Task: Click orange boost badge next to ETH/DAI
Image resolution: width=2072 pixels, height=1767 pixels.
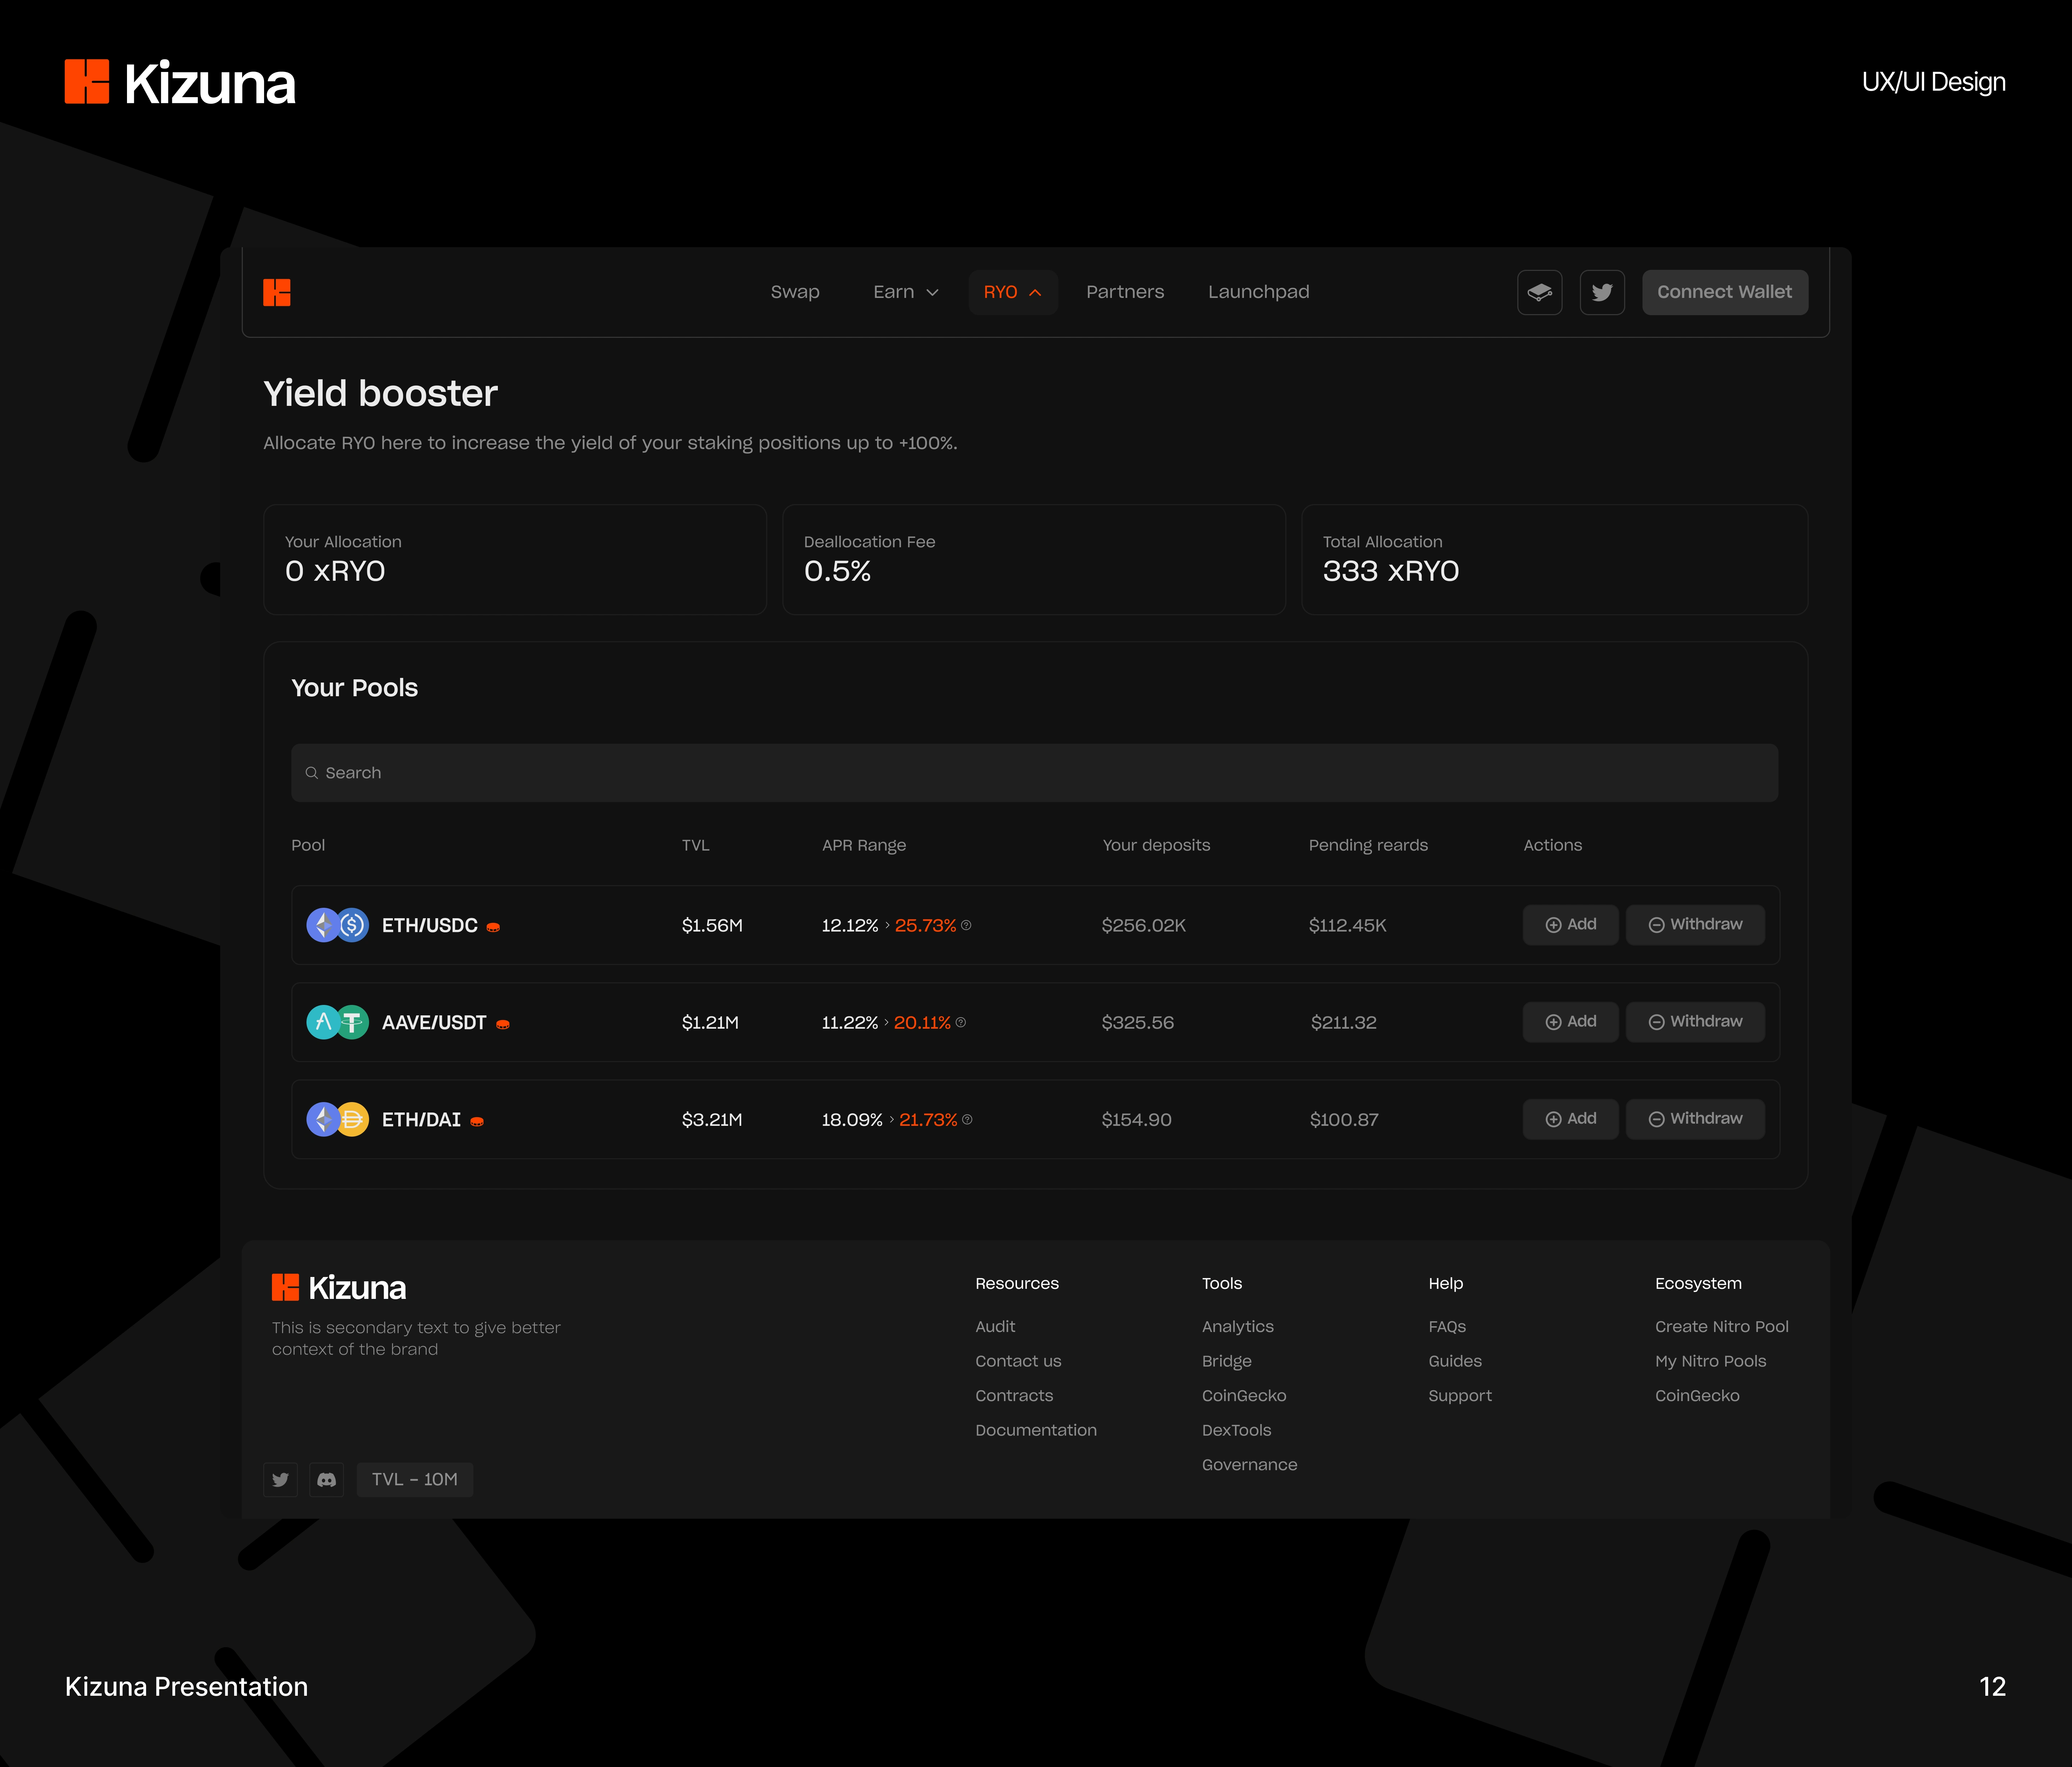Action: pyautogui.click(x=477, y=1121)
